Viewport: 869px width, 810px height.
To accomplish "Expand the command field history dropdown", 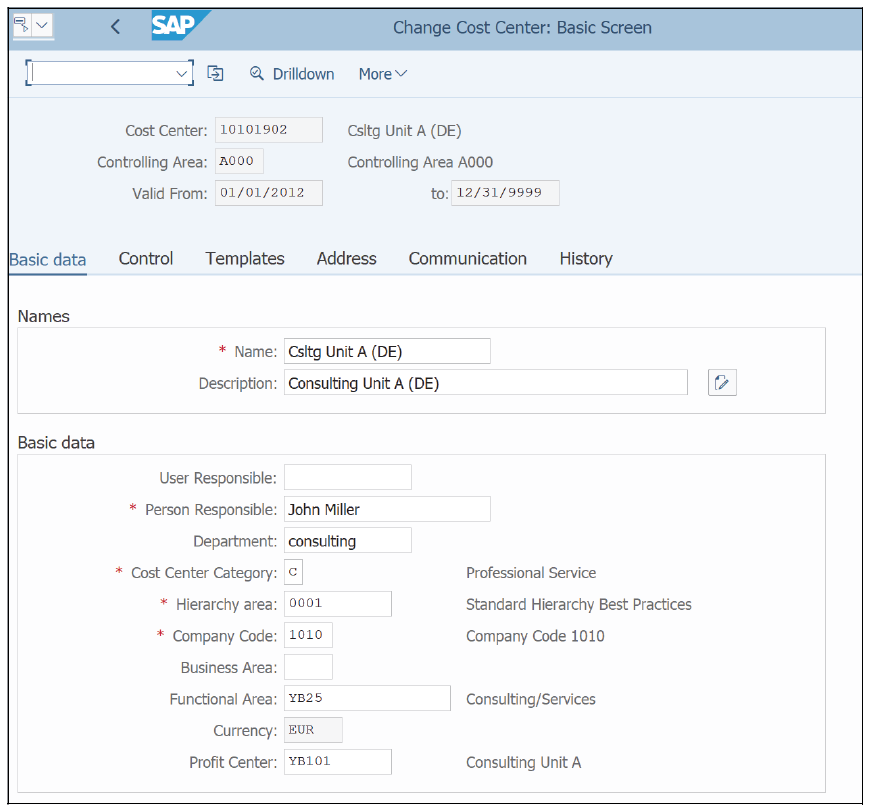I will (181, 73).
